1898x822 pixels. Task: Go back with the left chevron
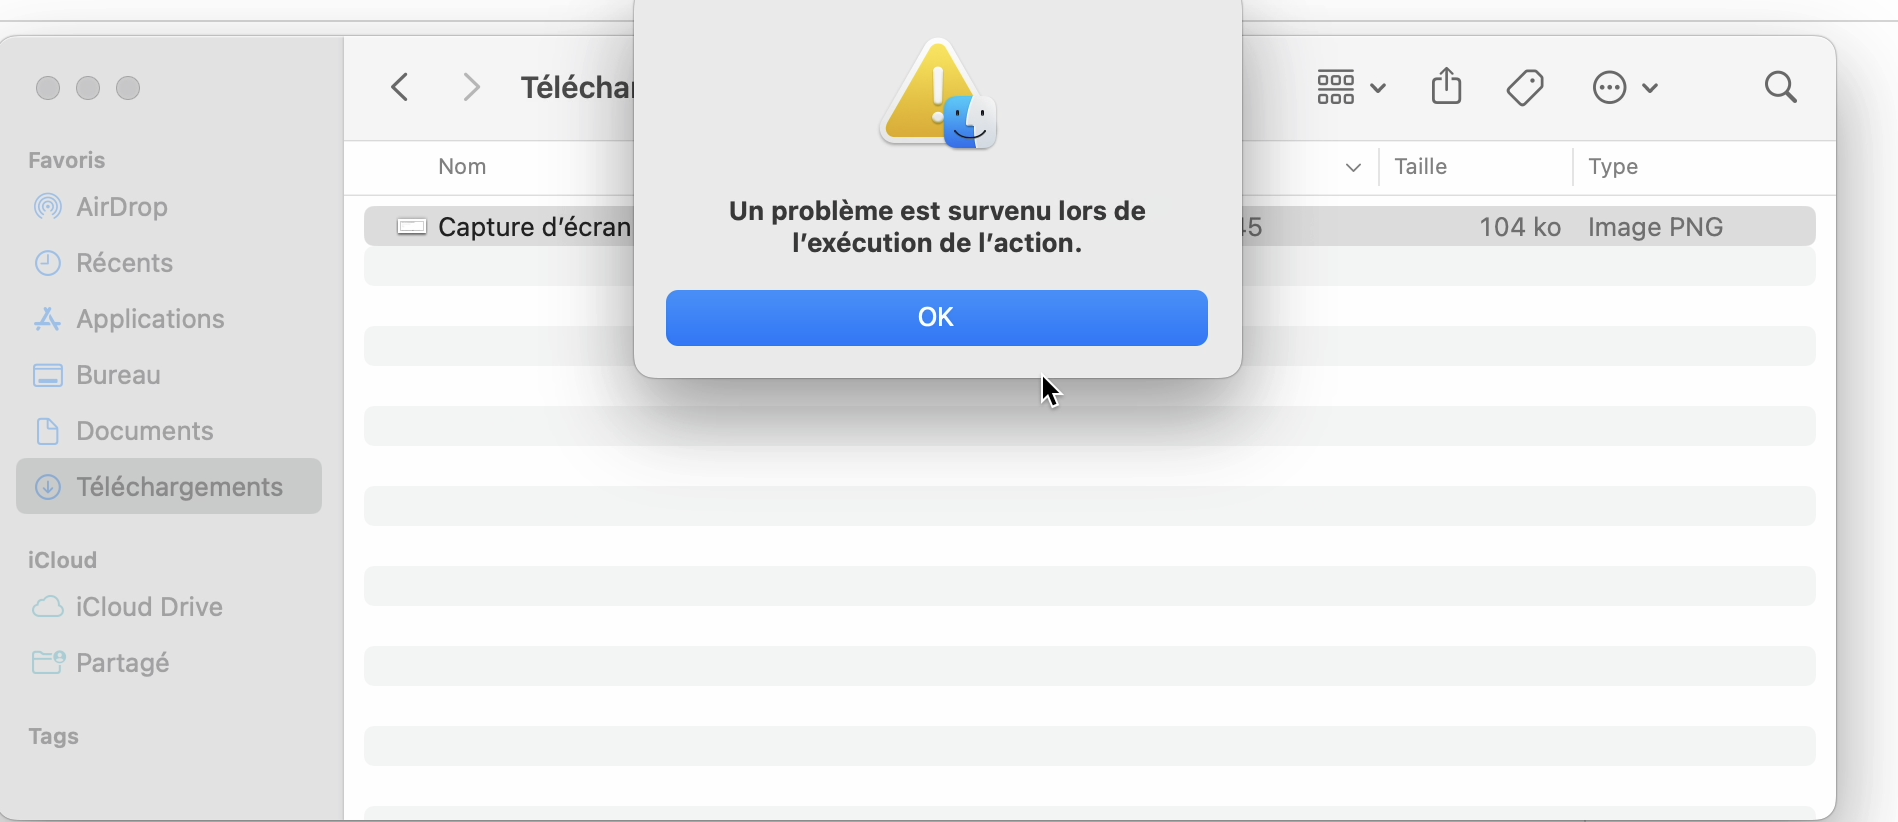coord(400,88)
